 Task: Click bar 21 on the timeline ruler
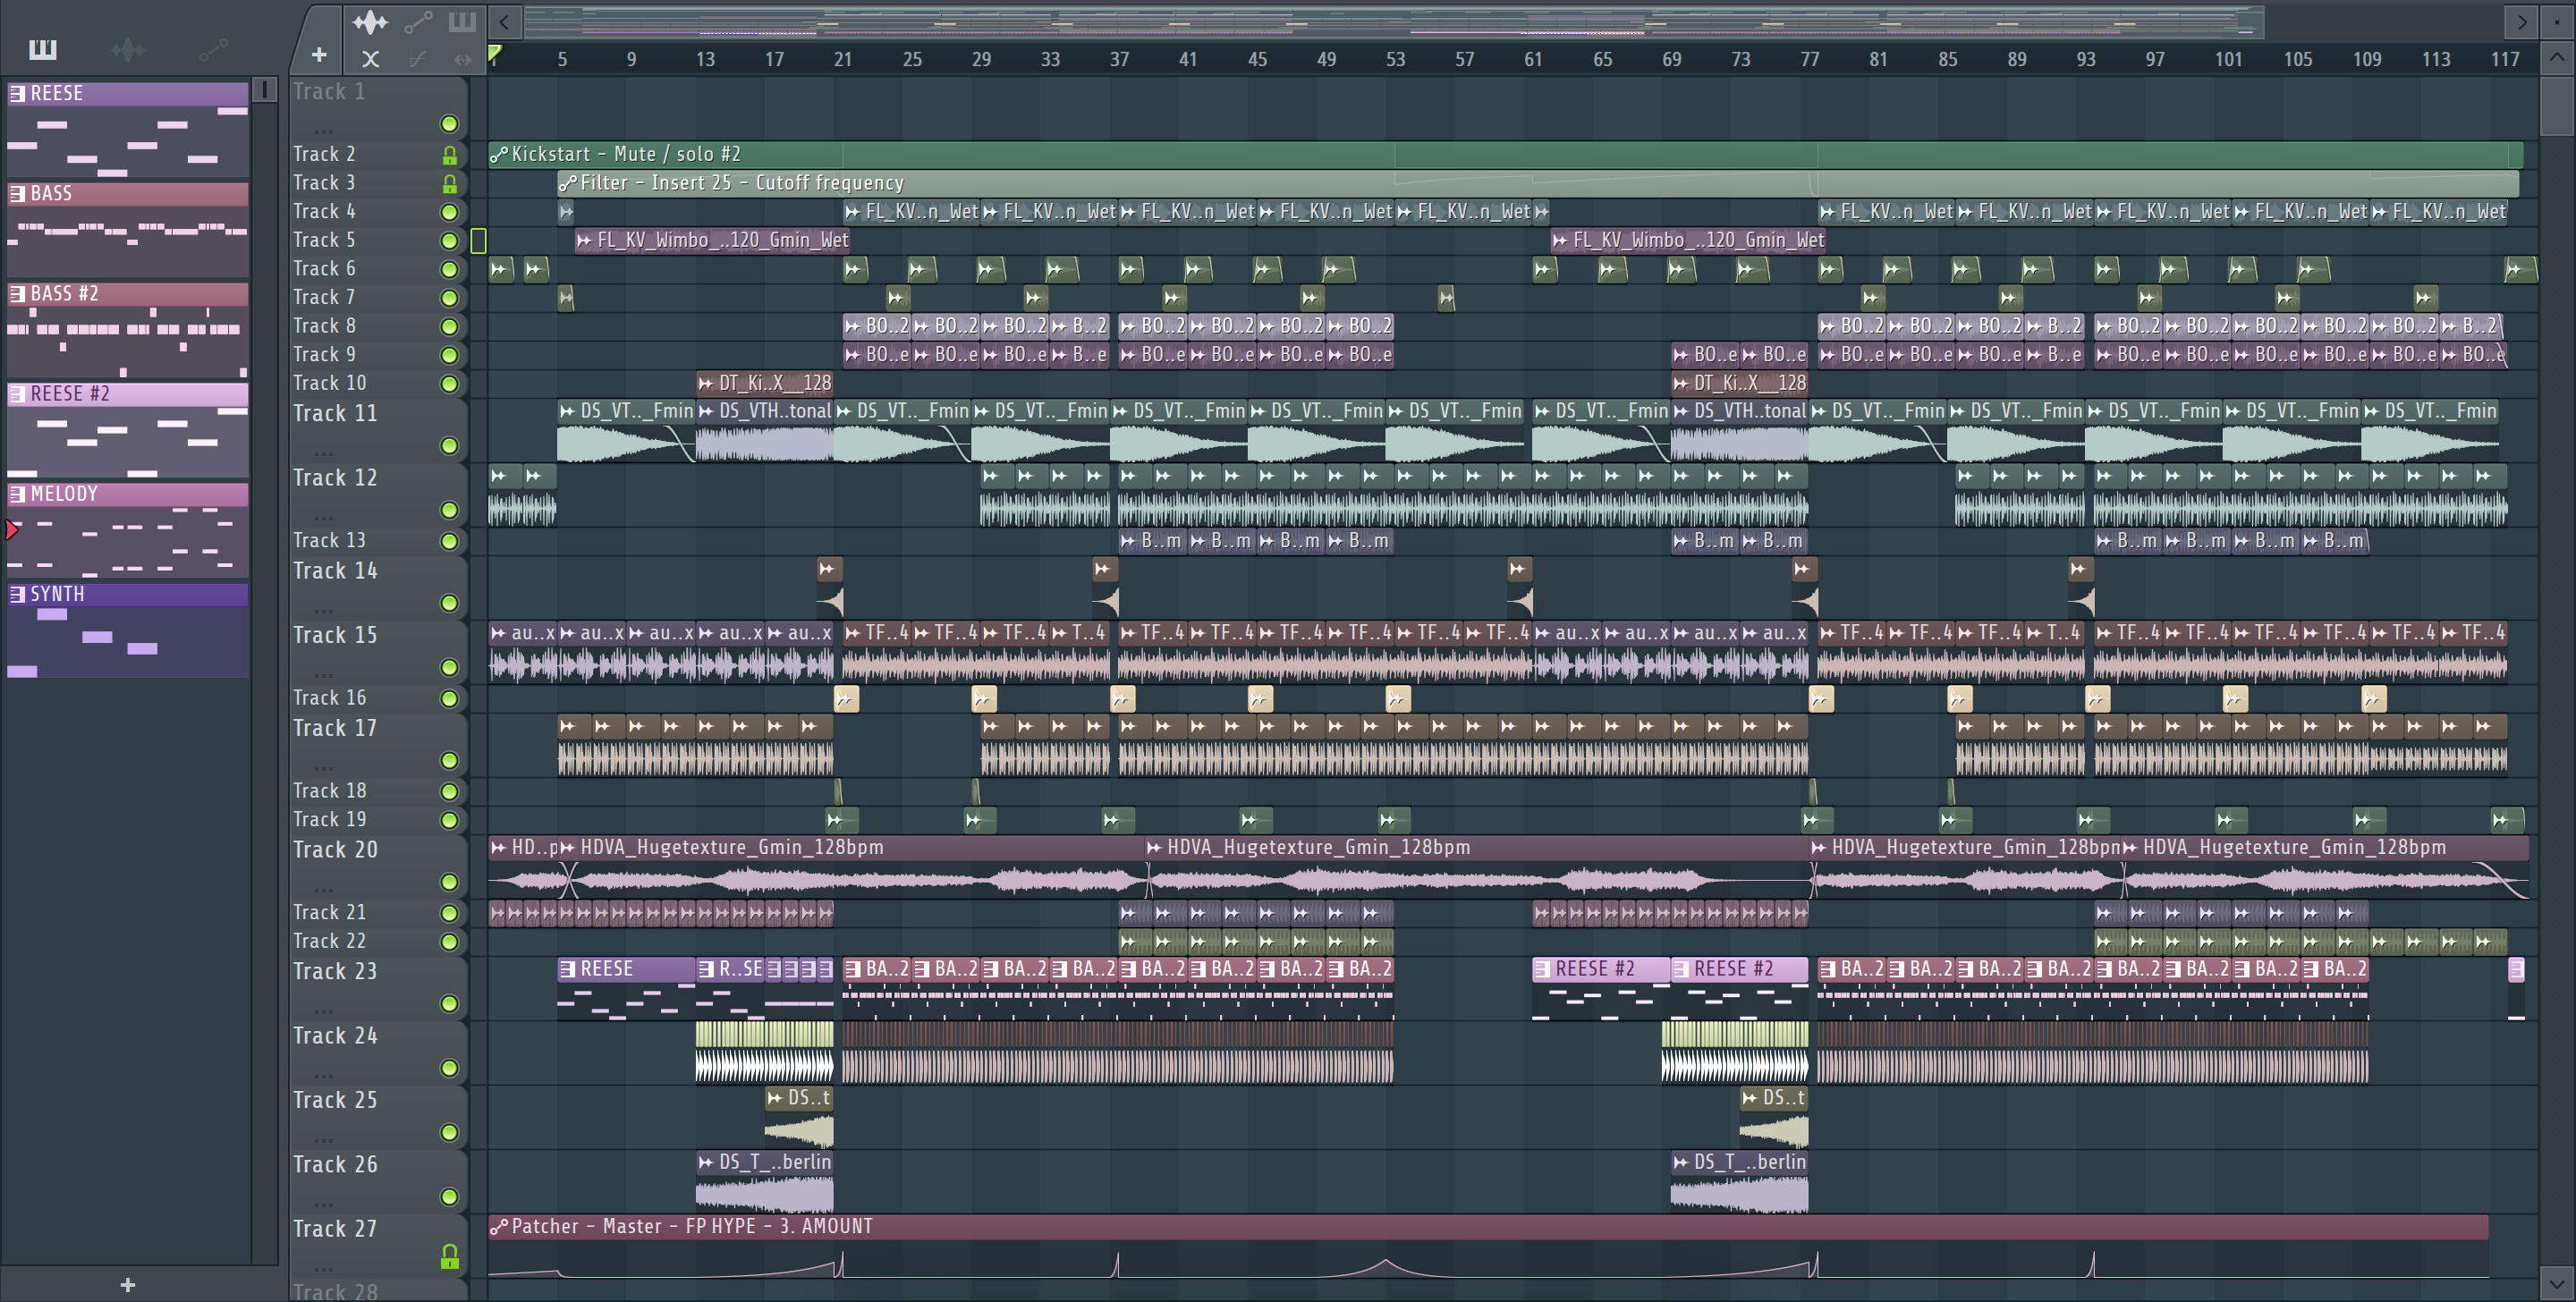tap(843, 59)
